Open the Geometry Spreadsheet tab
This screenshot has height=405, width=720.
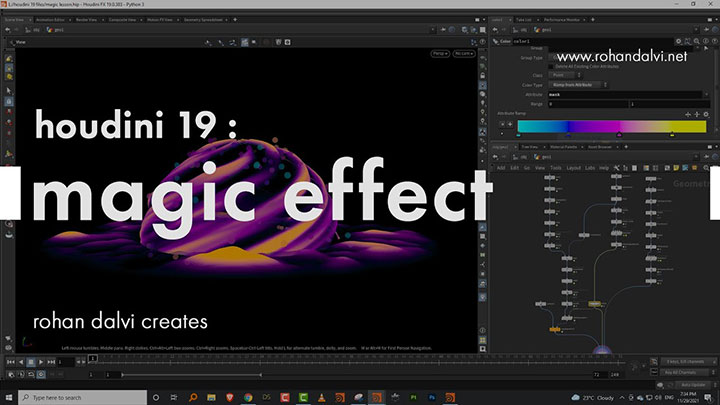[203, 20]
